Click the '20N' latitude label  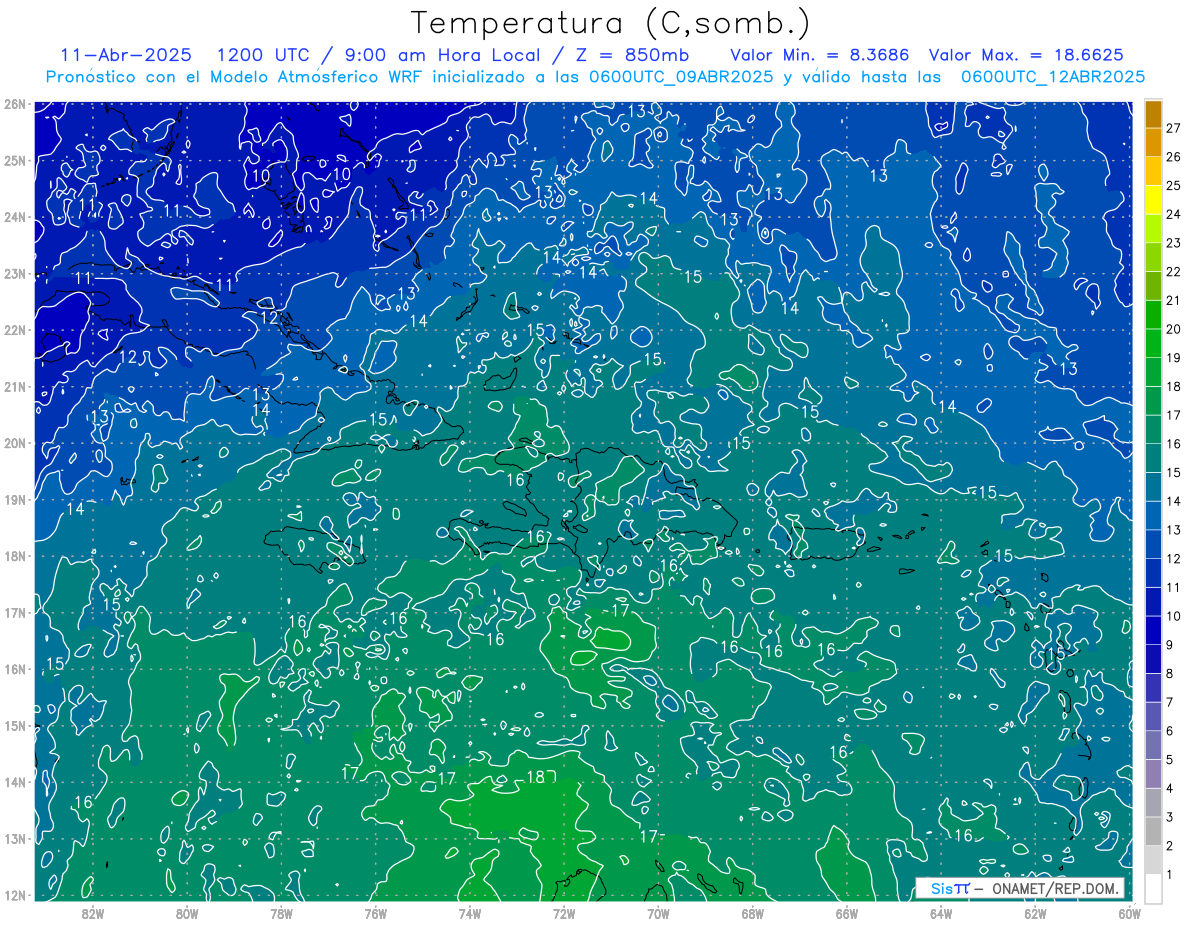click(14, 443)
